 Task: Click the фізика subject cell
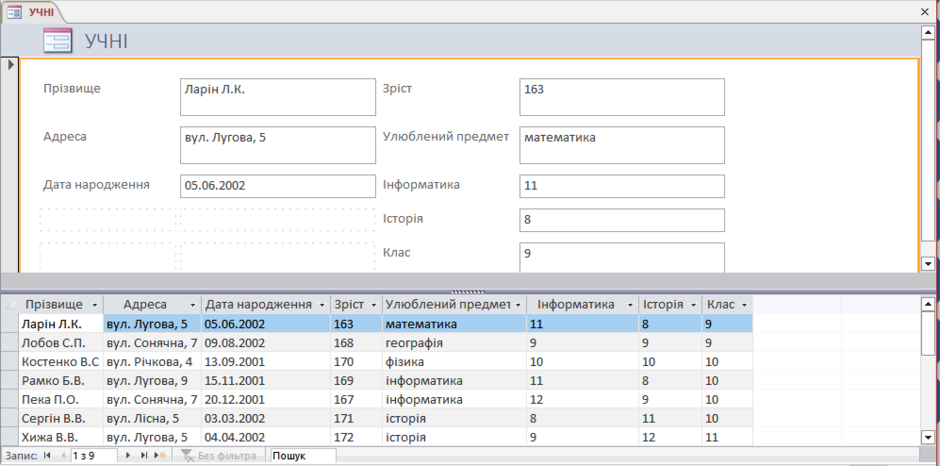[x=454, y=362]
